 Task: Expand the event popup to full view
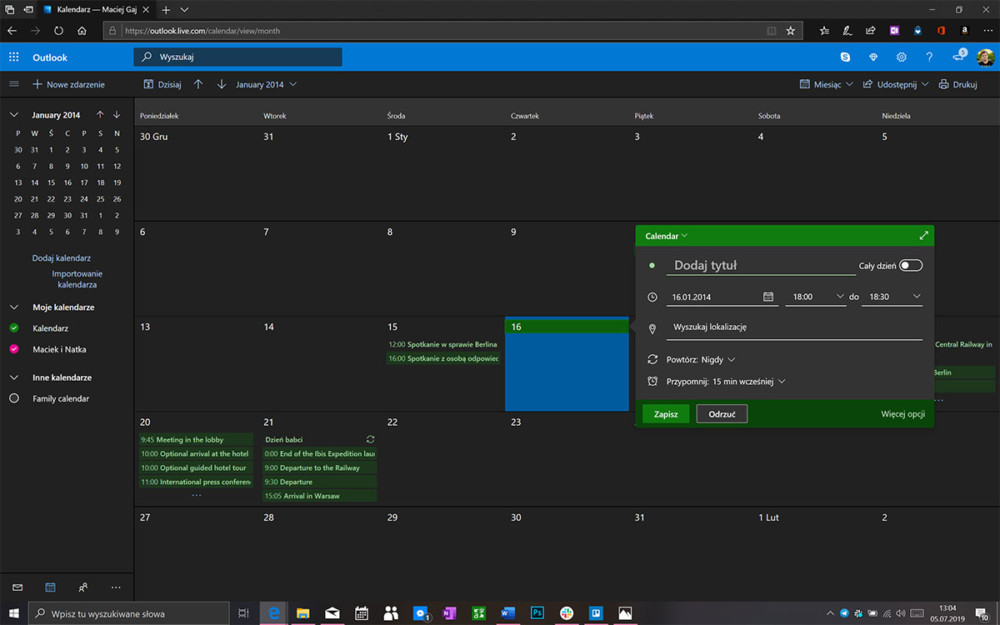tap(923, 235)
